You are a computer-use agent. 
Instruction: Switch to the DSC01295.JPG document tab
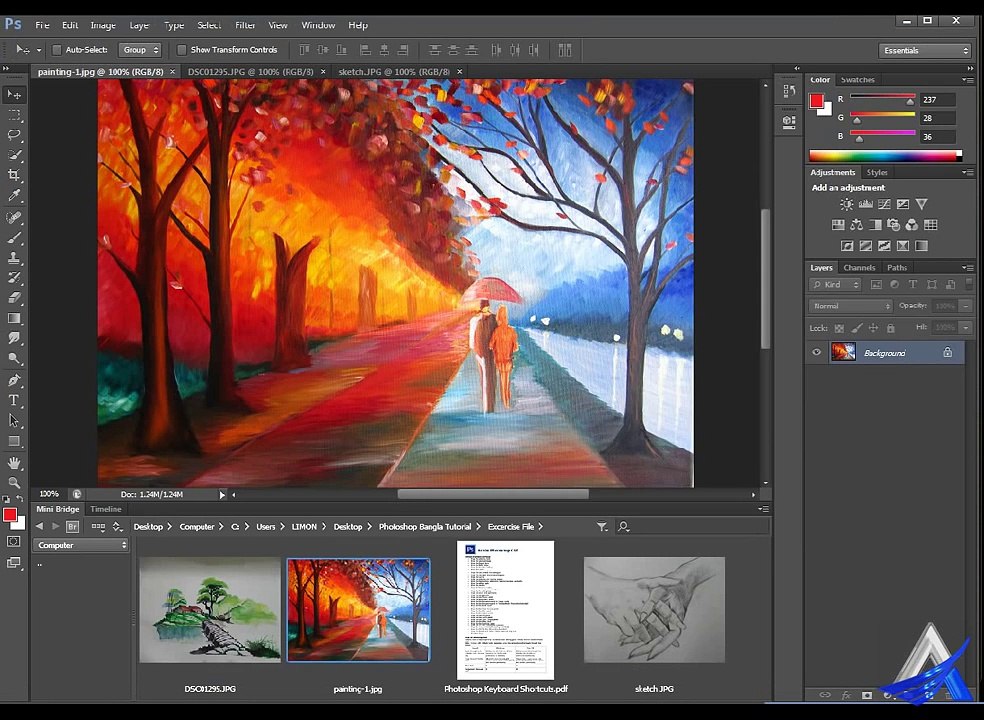coord(250,72)
